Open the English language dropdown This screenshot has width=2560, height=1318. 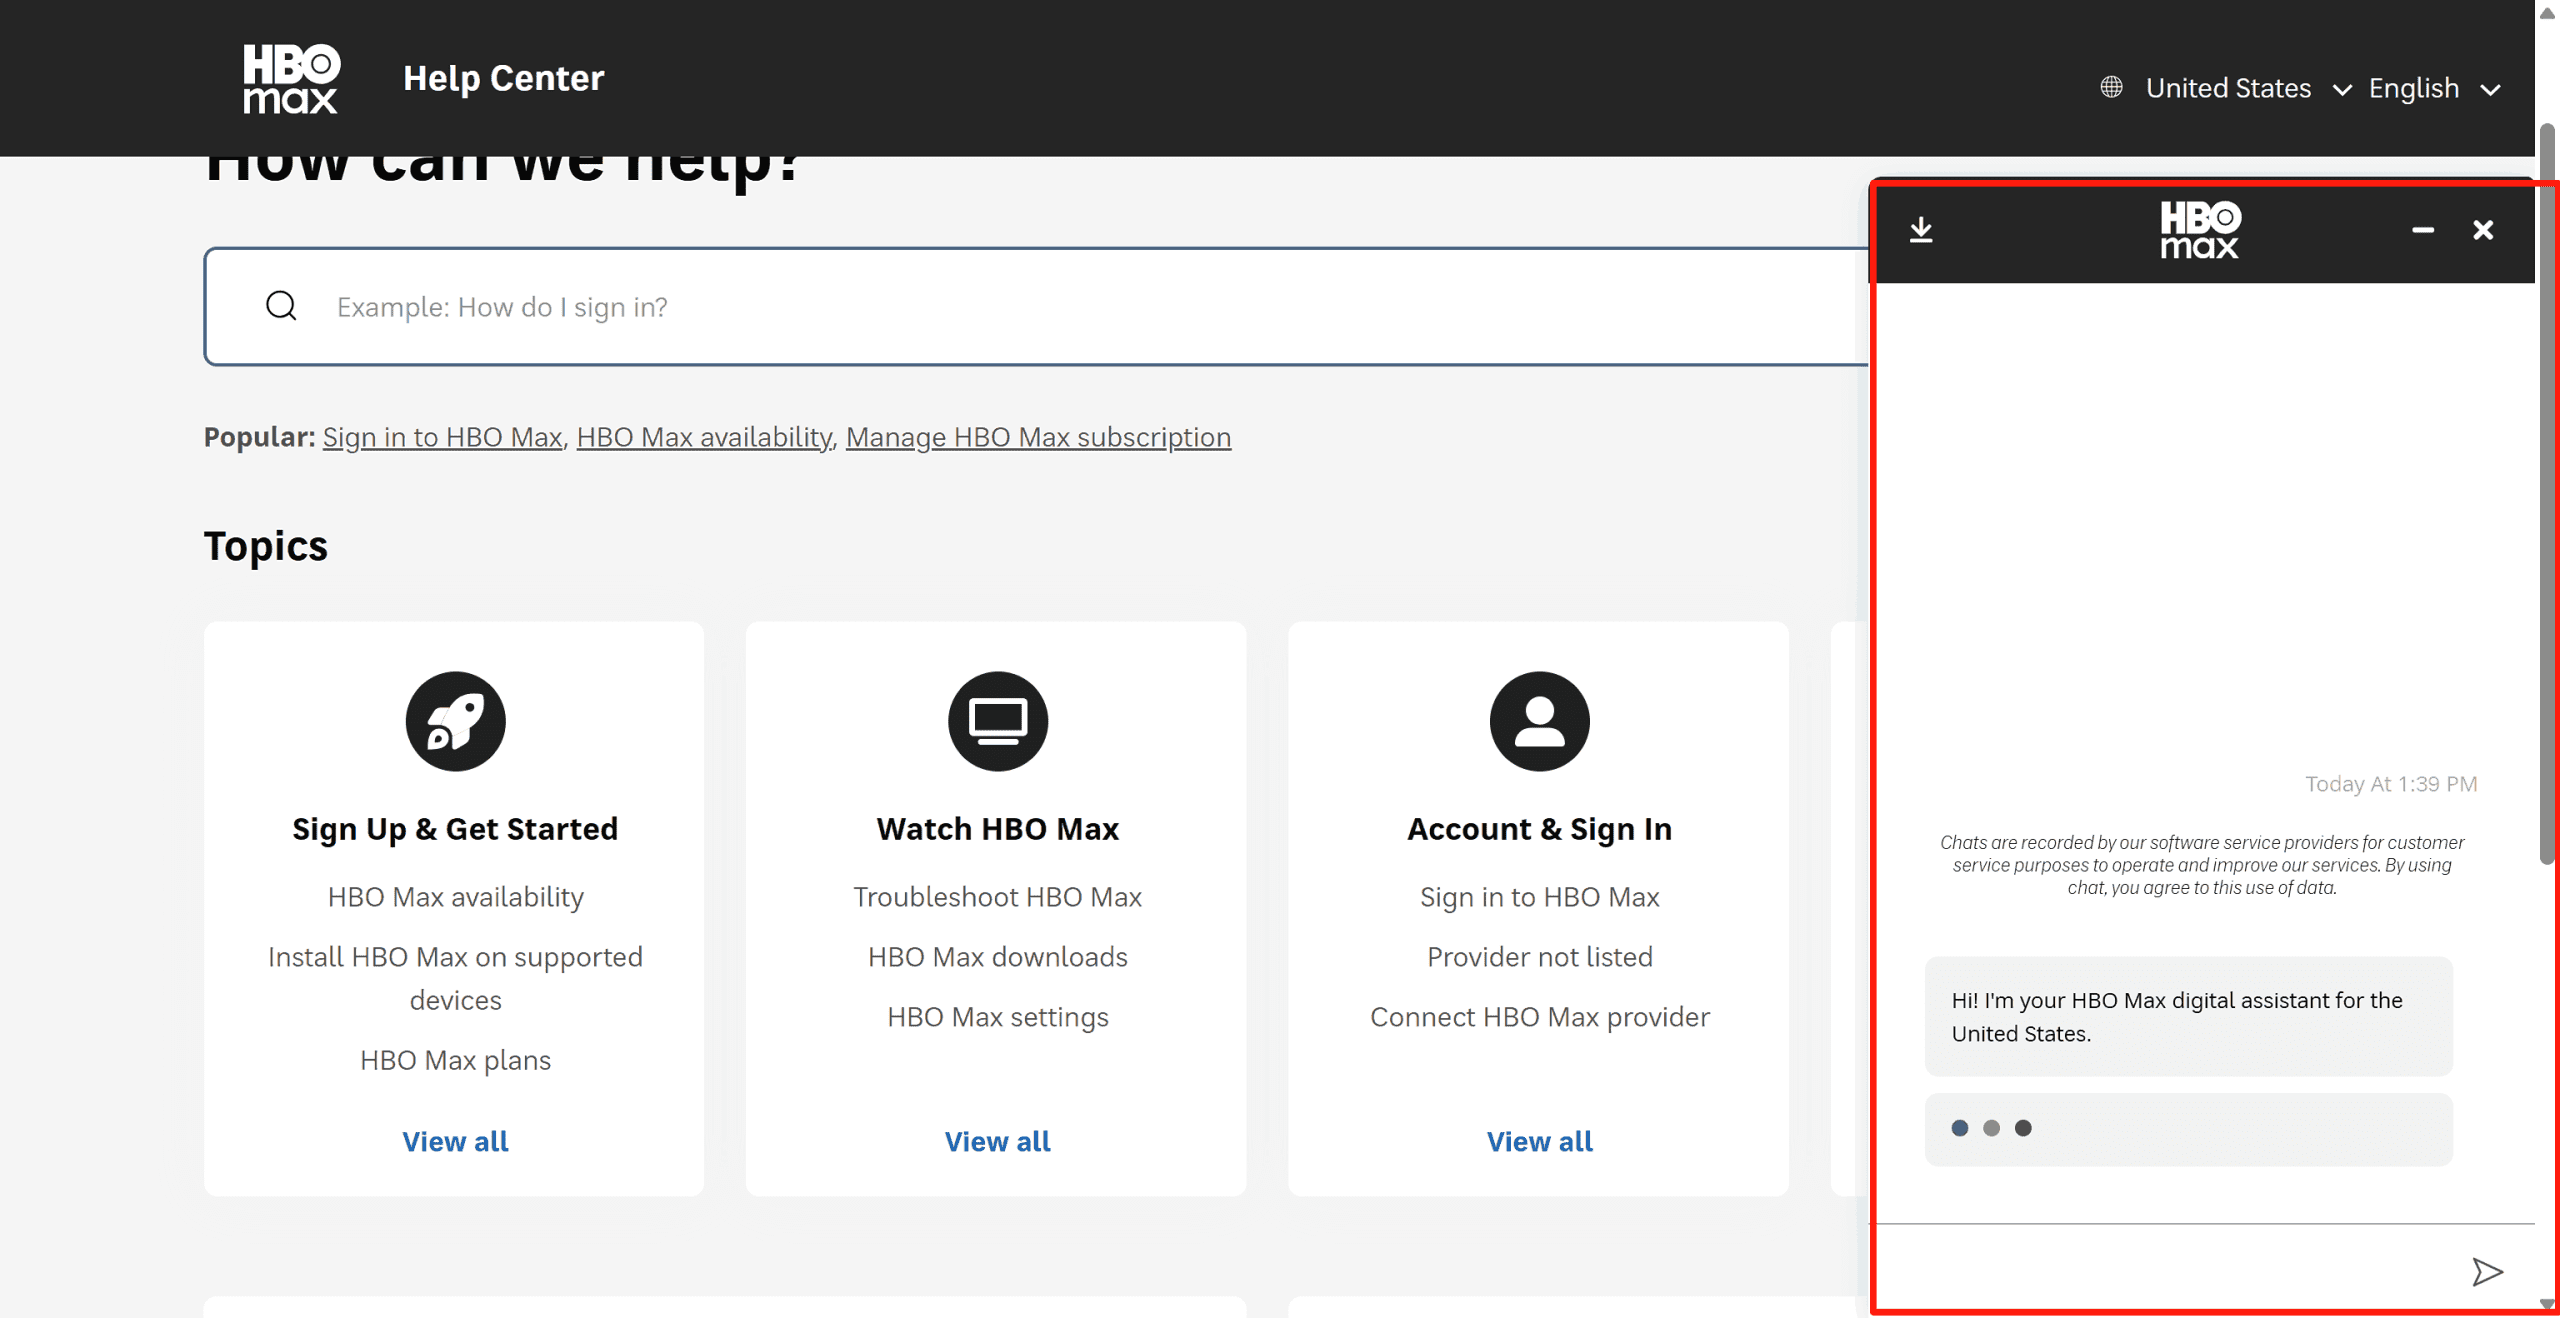tap(2434, 88)
